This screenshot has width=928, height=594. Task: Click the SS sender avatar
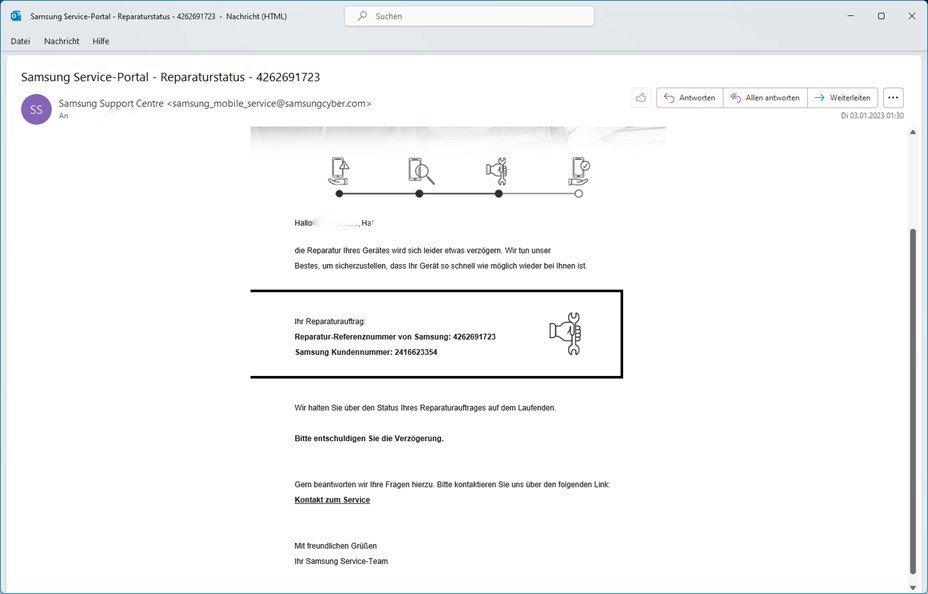(36, 109)
